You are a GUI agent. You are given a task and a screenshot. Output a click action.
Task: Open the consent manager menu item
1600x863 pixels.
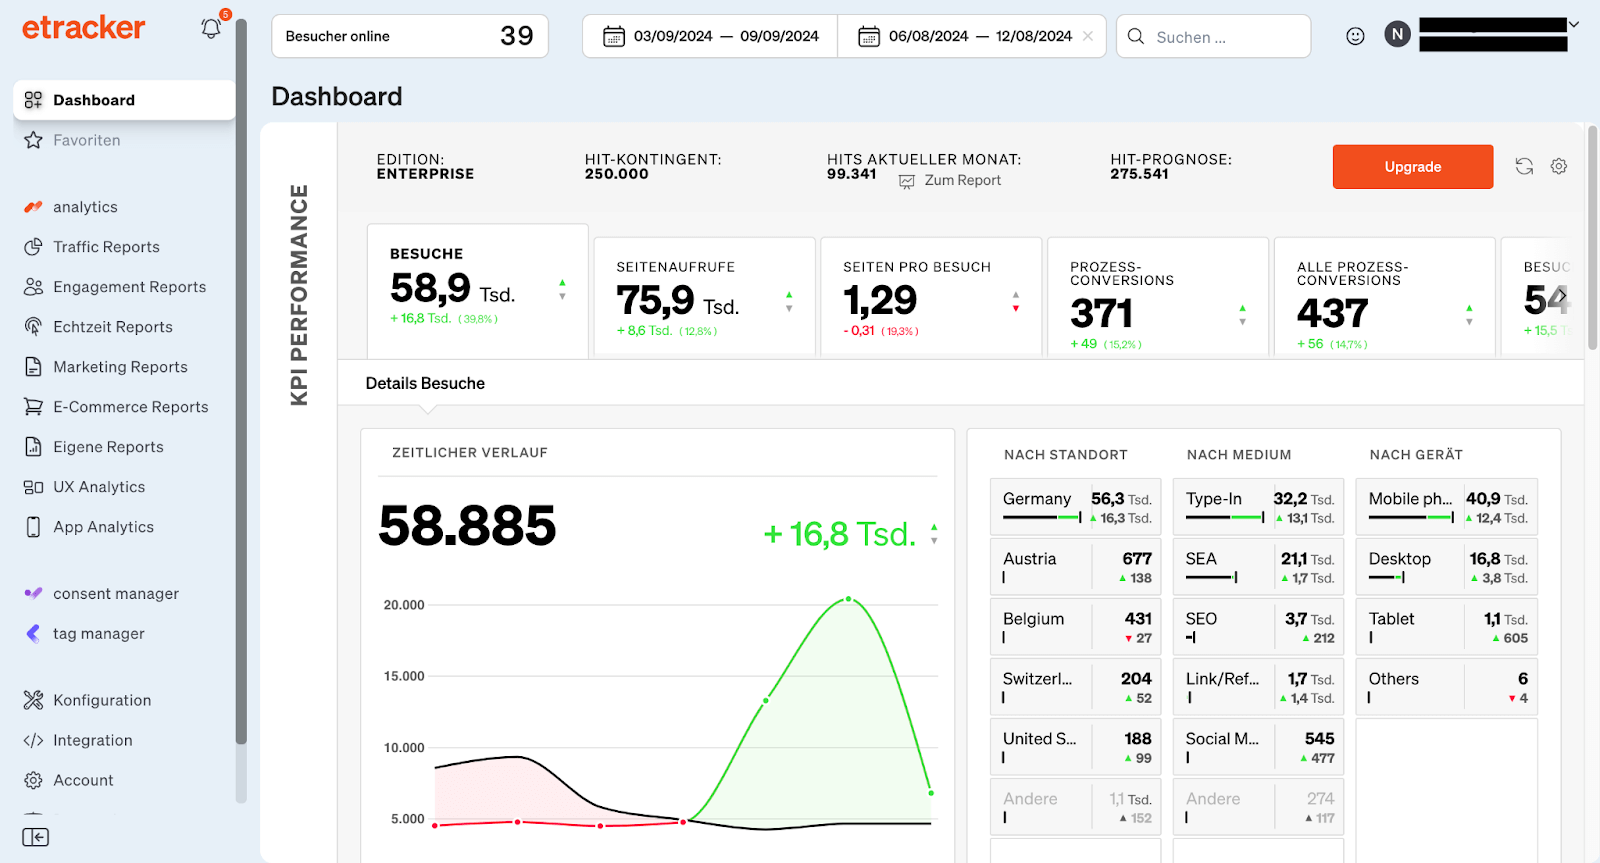click(115, 594)
